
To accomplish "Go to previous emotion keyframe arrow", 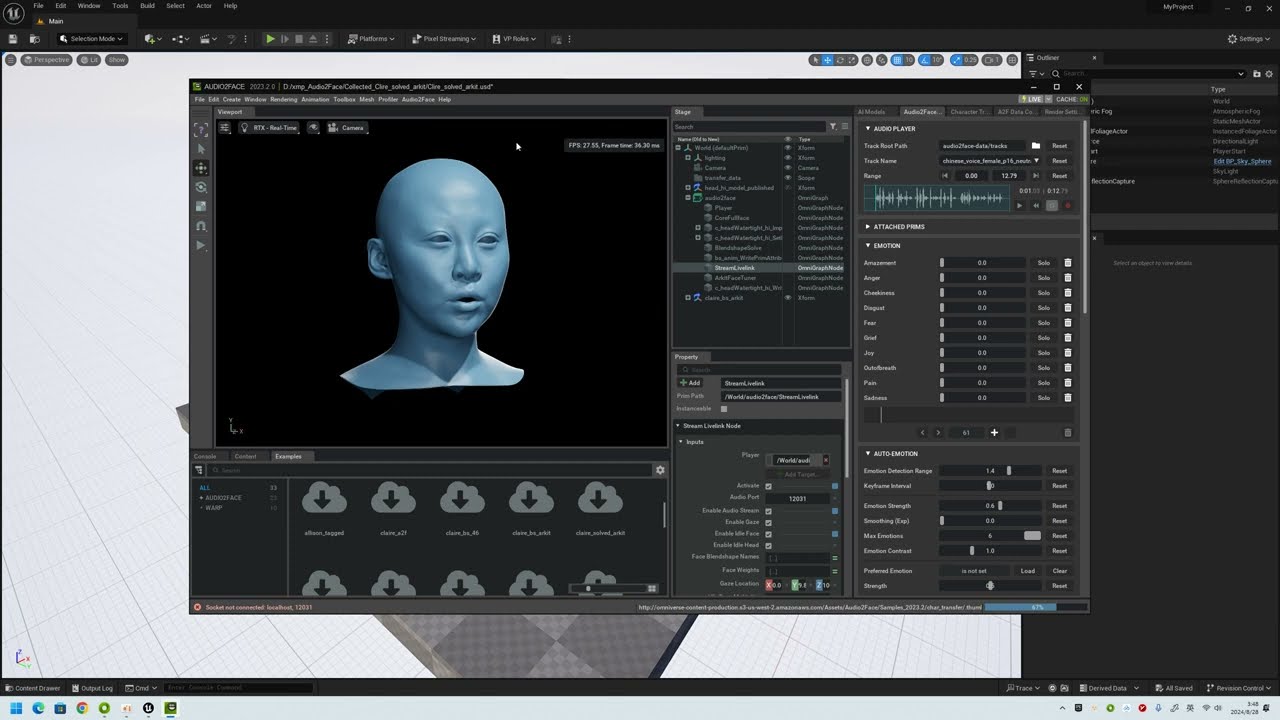I will tap(922, 433).
